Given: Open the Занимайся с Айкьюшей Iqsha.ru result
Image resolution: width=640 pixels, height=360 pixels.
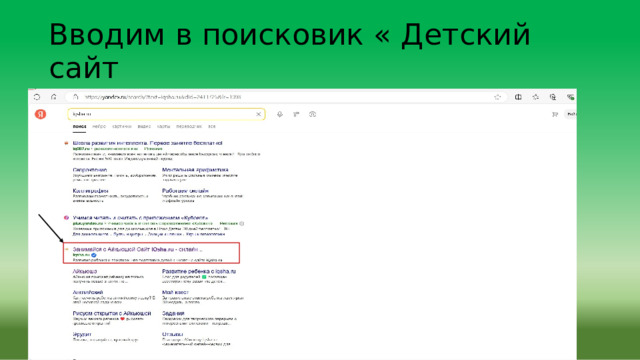Looking at the screenshot, I should point(137,249).
